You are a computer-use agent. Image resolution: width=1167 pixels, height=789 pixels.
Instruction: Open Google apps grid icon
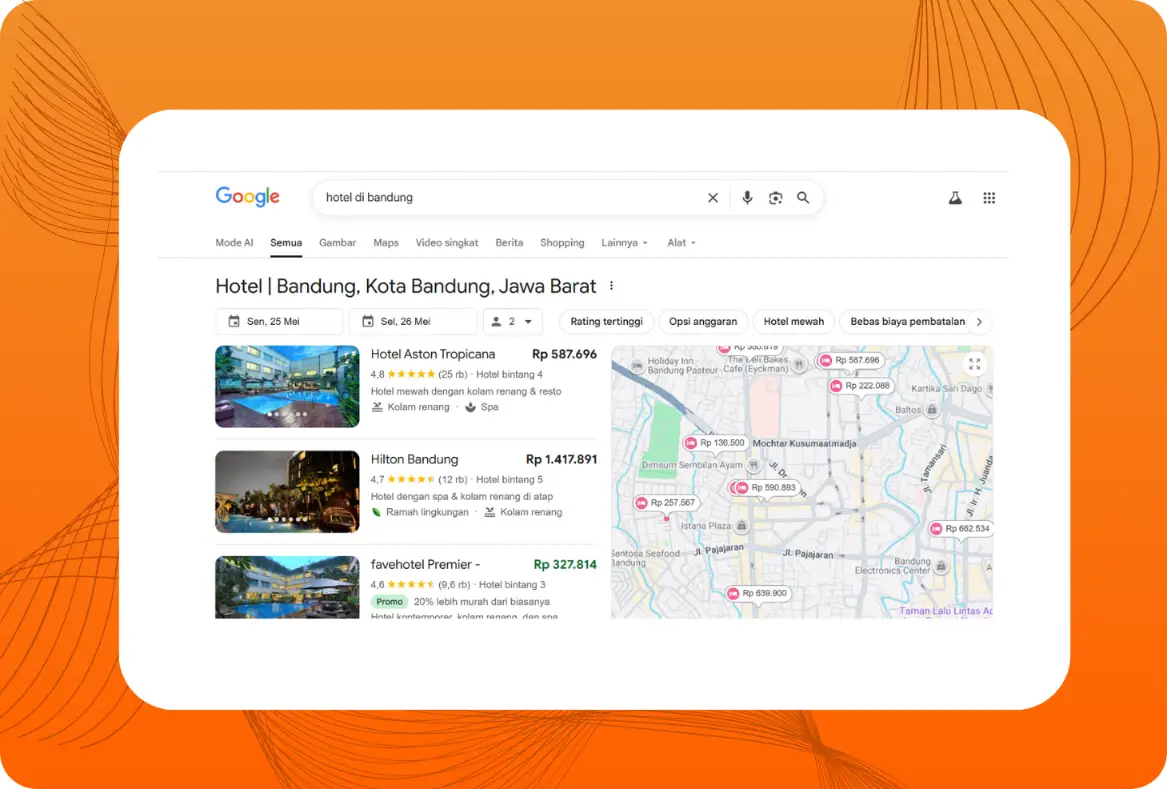click(989, 198)
